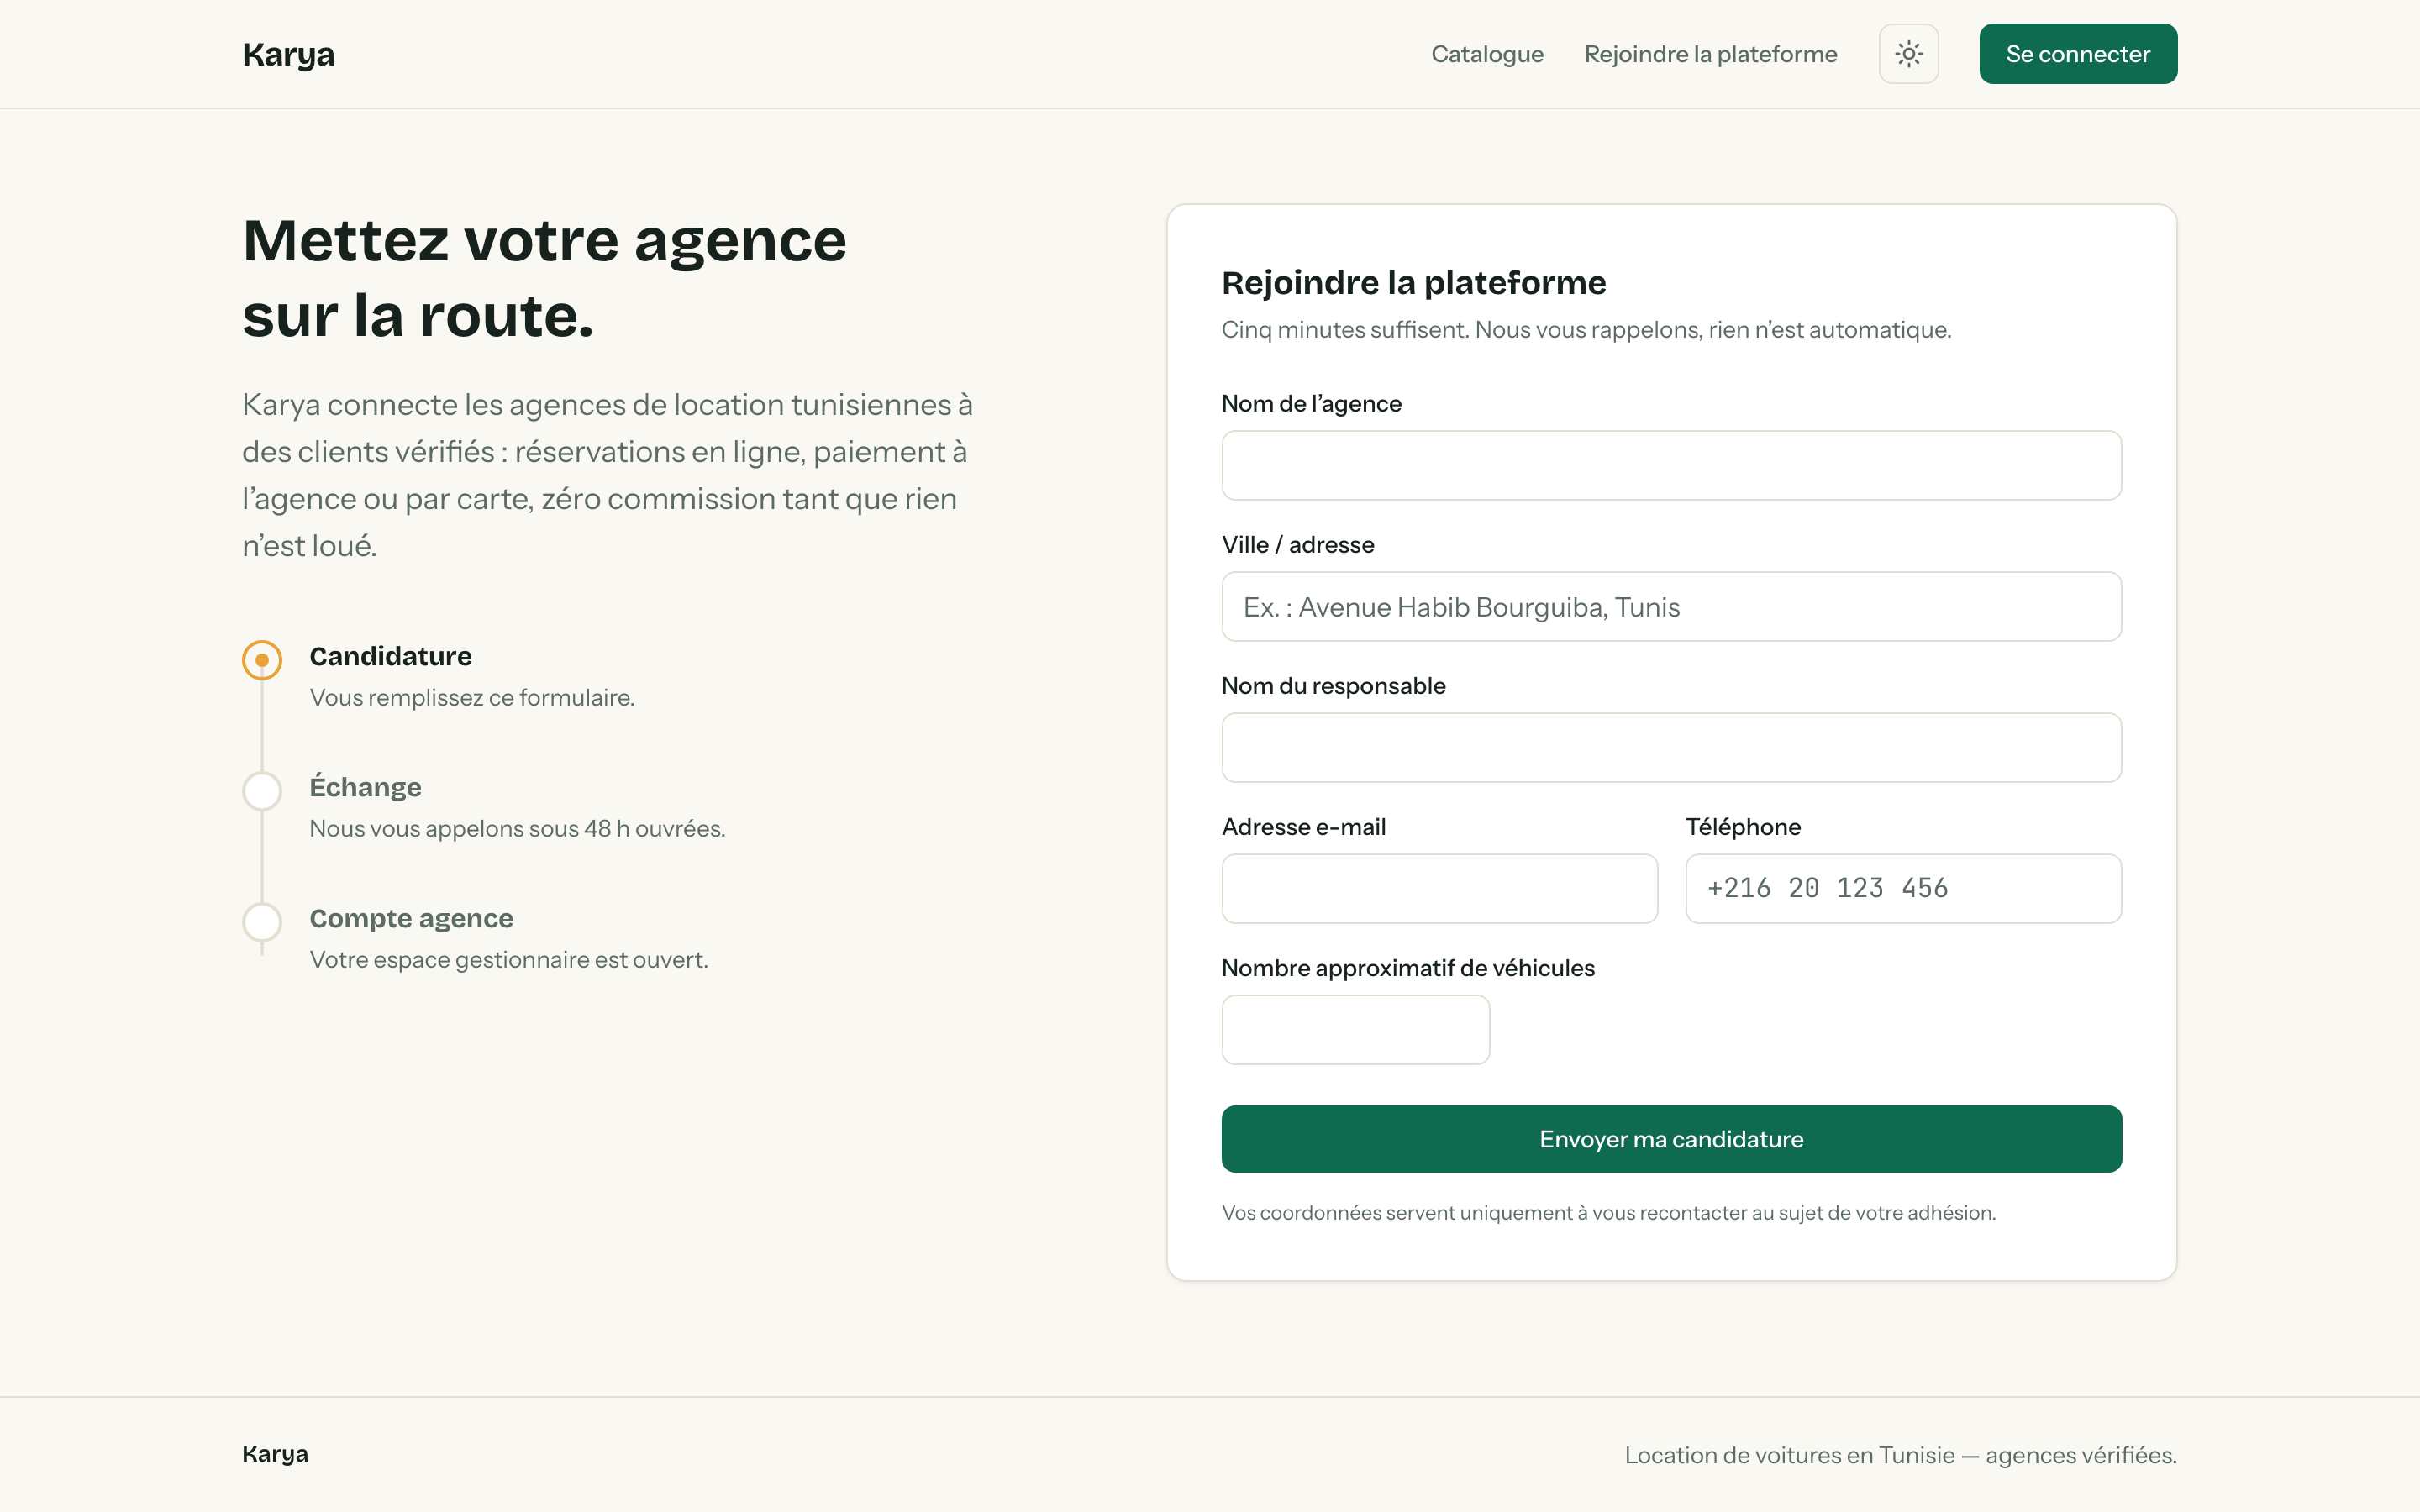Click the Compte agence step title
Image resolution: width=2420 pixels, height=1512 pixels.
click(x=411, y=918)
